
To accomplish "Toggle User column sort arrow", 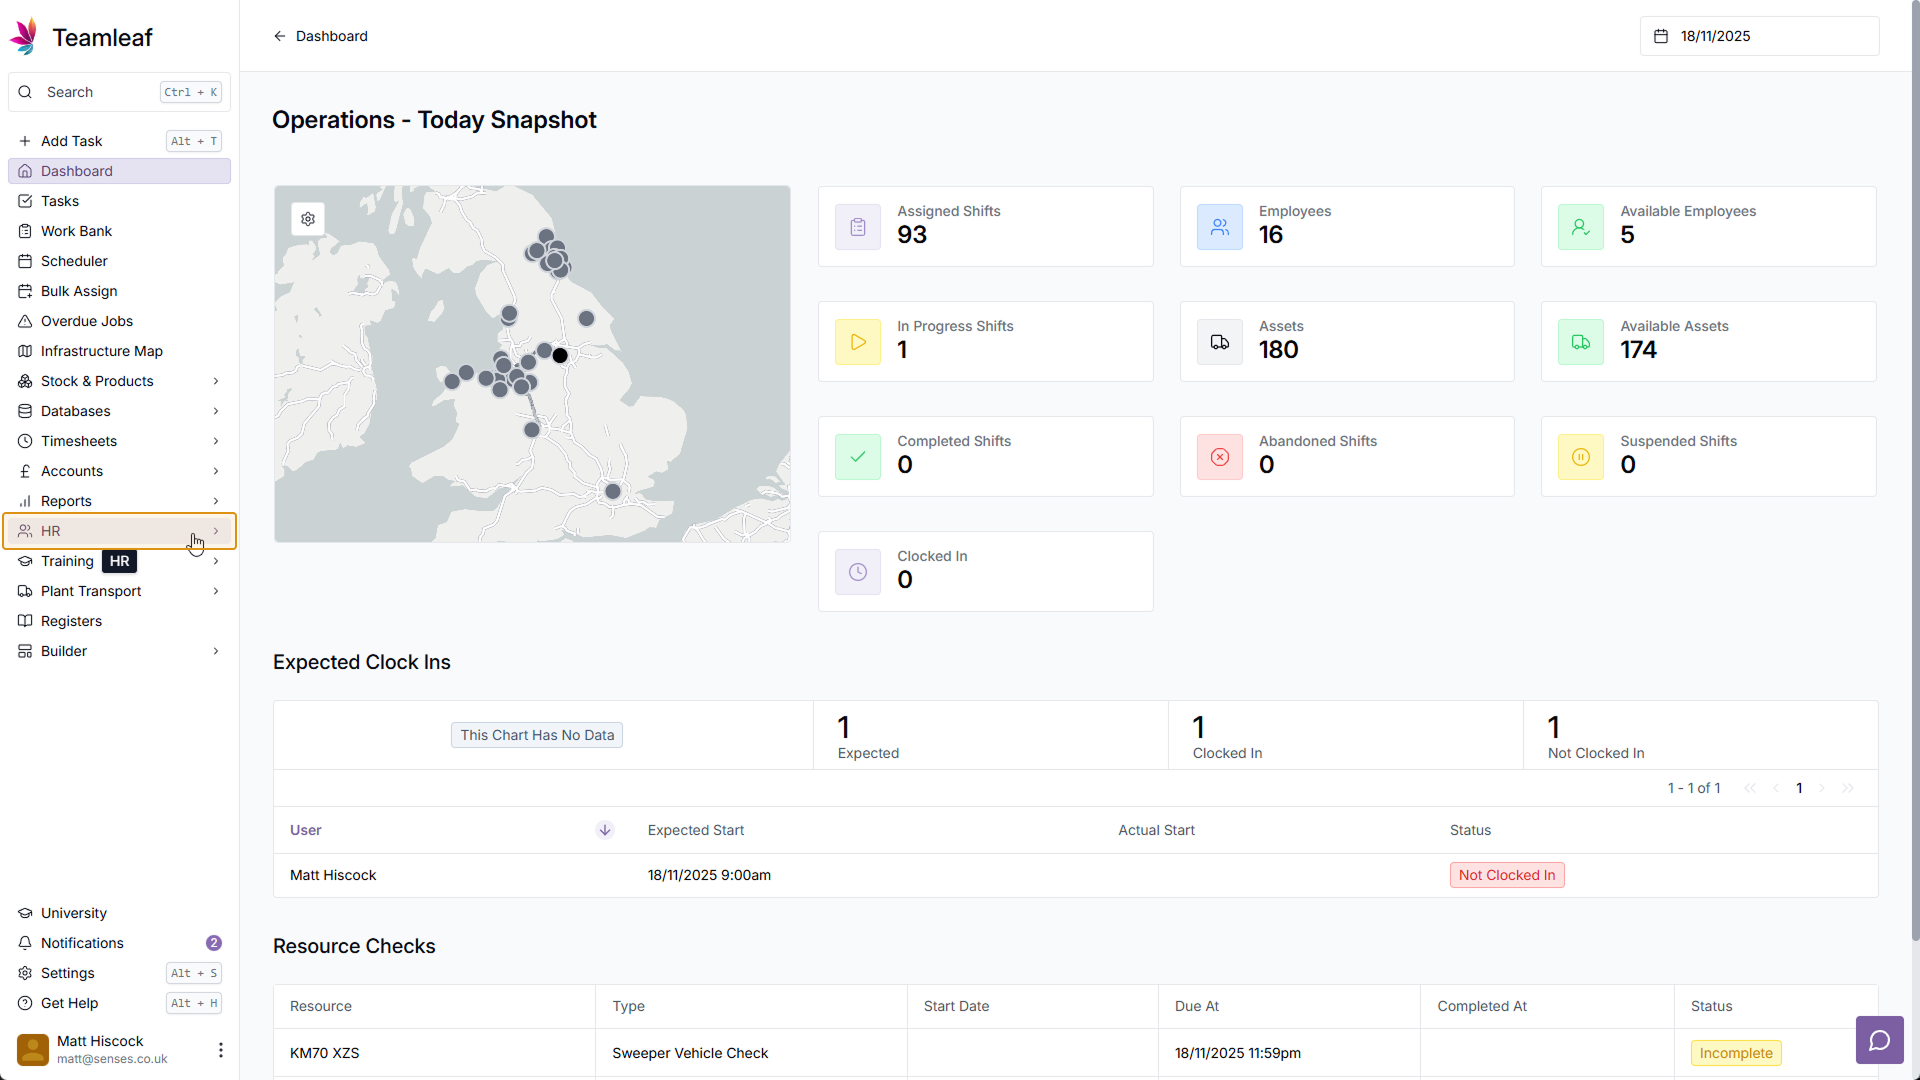I will 605,830.
